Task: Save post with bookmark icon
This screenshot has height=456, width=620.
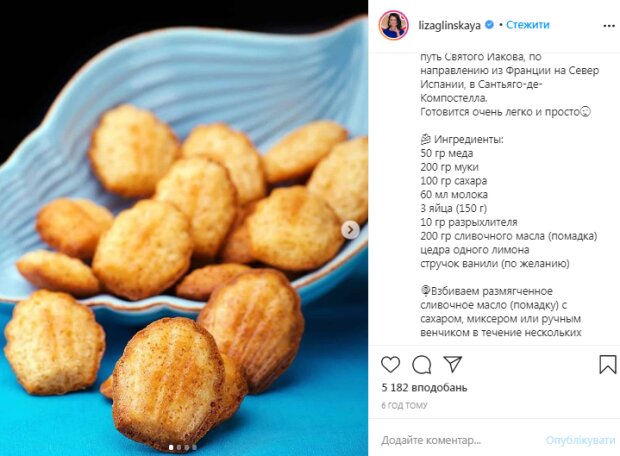Action: [607, 364]
